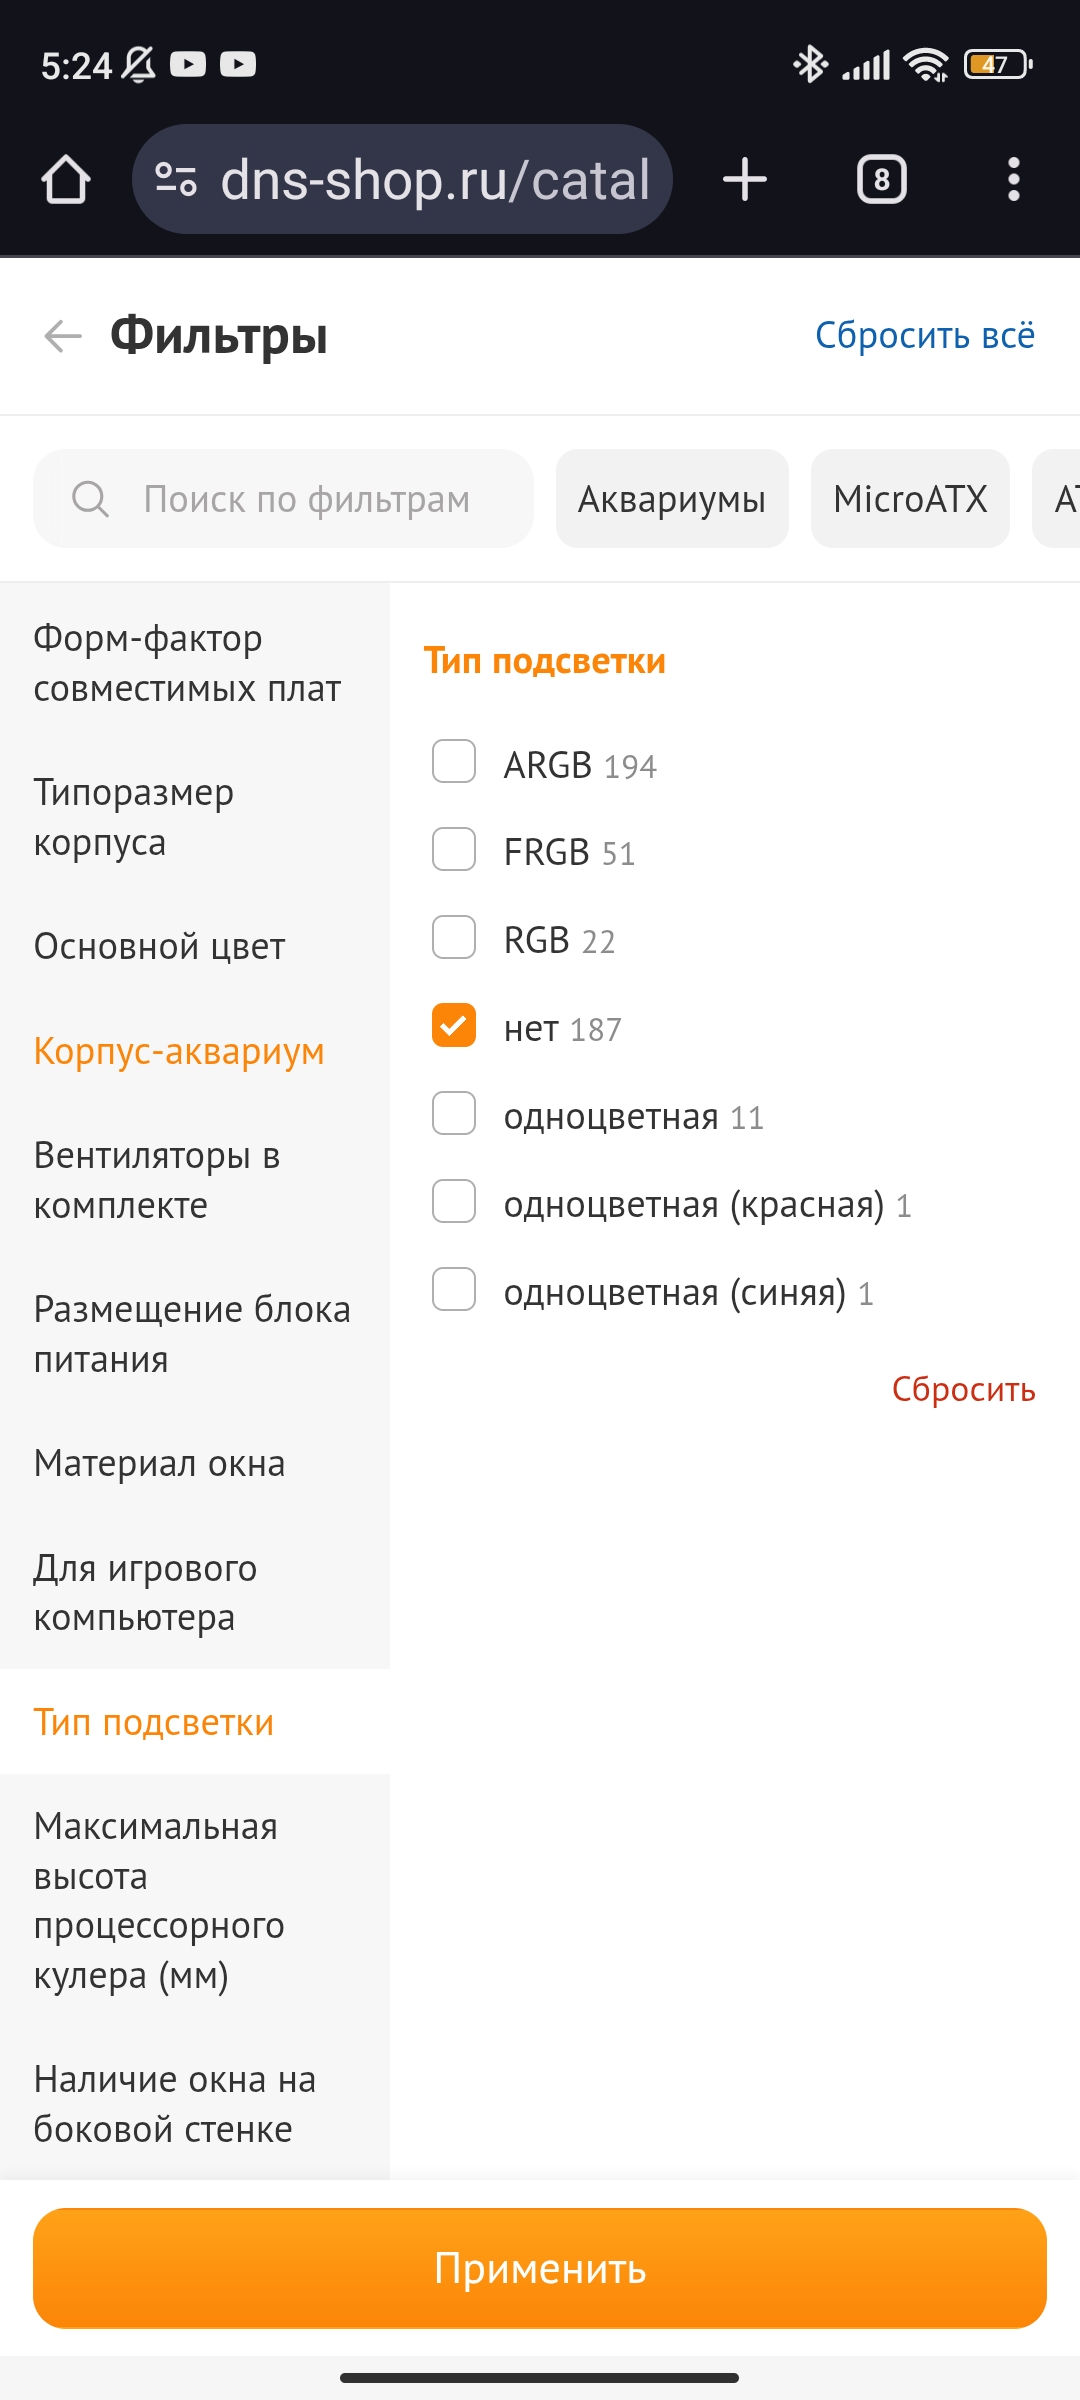
Task: Tap the browser home icon
Action: (x=66, y=180)
